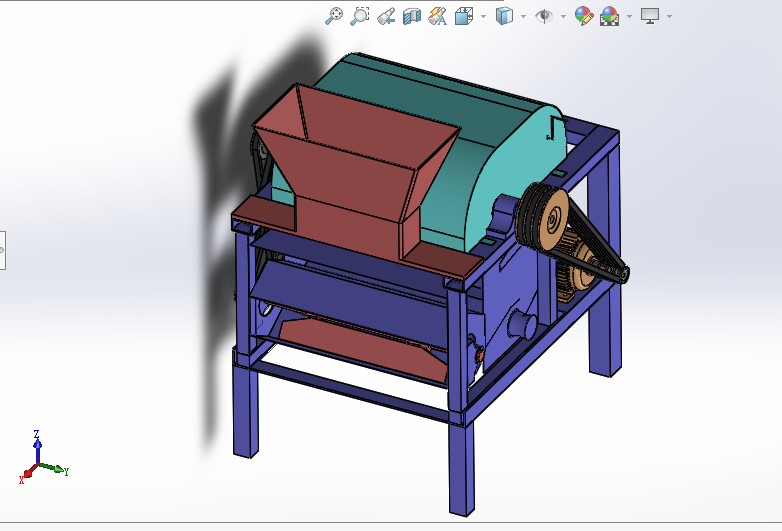Toggle the Section View tool

pos(412,16)
